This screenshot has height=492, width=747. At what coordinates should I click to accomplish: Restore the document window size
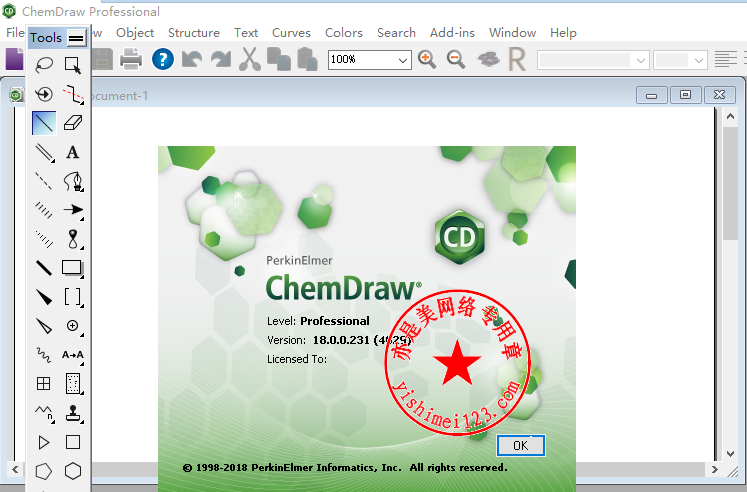685,95
